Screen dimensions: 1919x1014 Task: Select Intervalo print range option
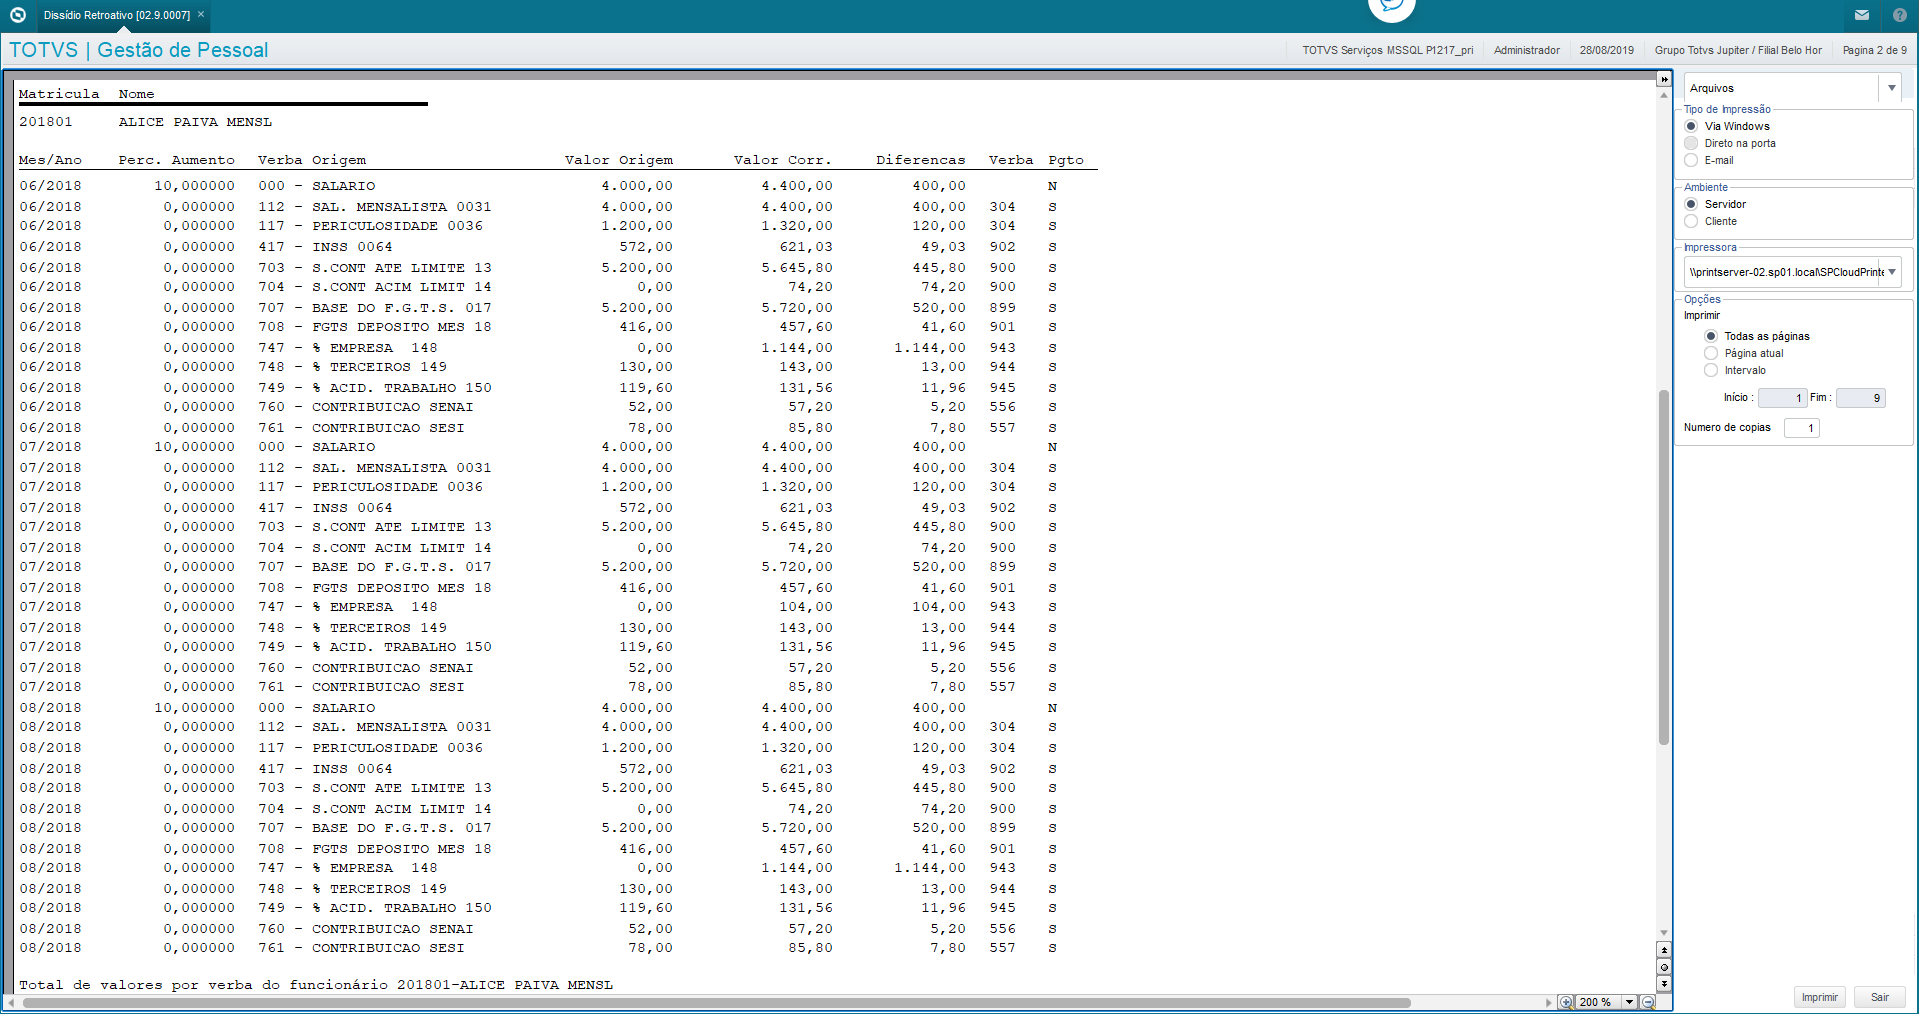click(1711, 370)
